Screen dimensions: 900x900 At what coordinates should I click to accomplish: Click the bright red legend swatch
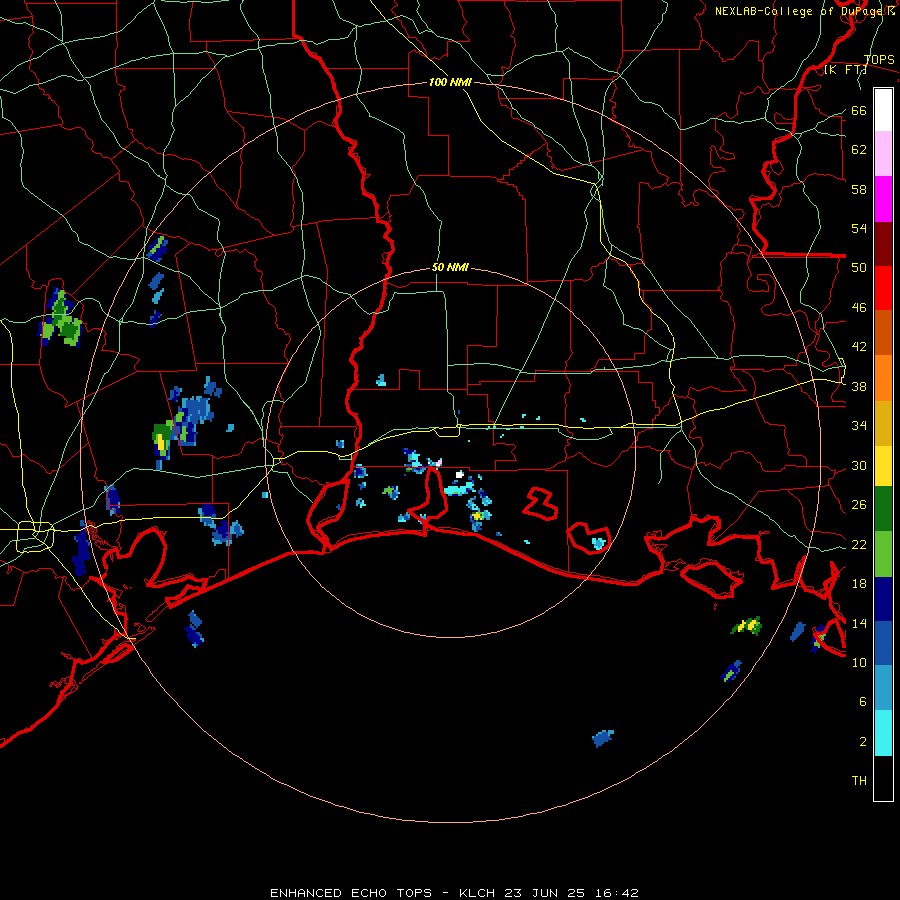[883, 288]
